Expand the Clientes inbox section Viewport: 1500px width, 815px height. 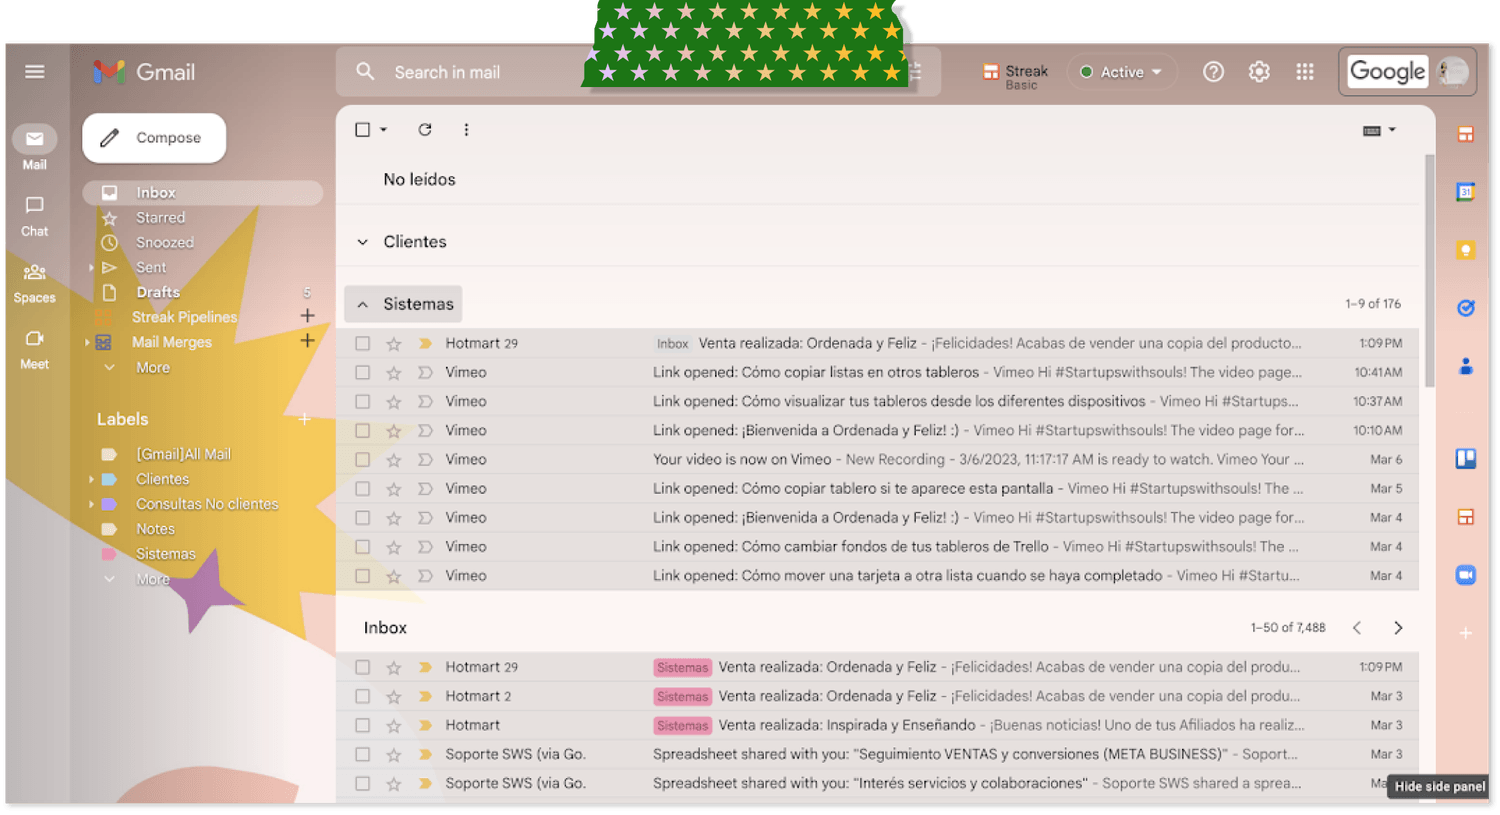363,242
